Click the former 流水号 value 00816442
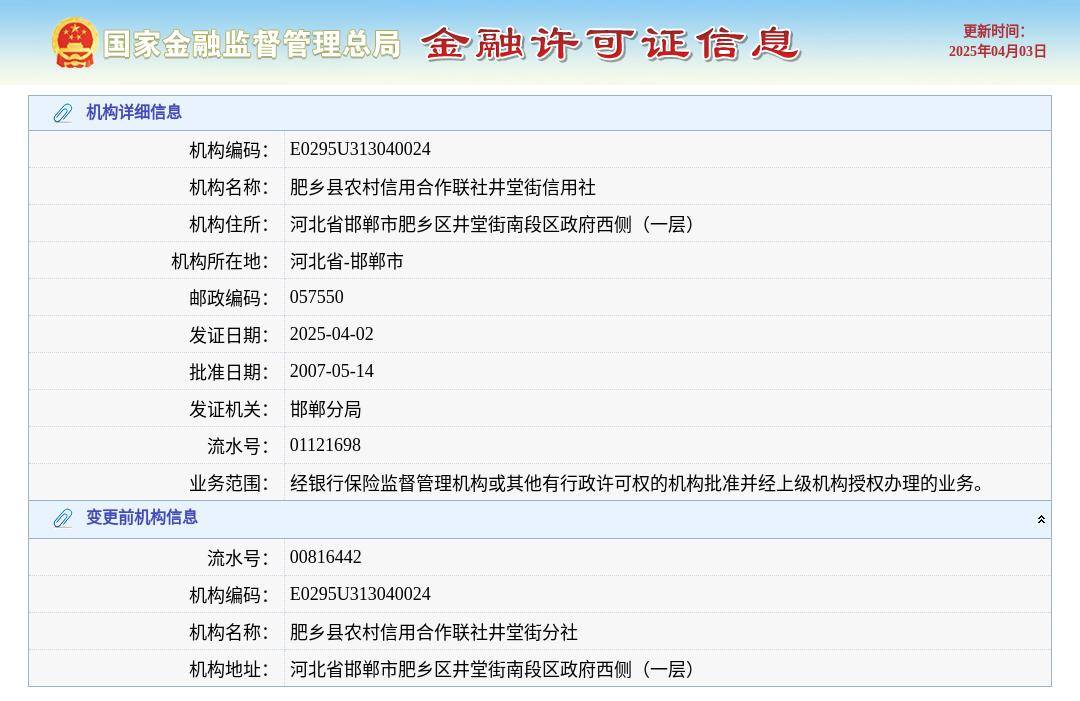 (x=325, y=557)
